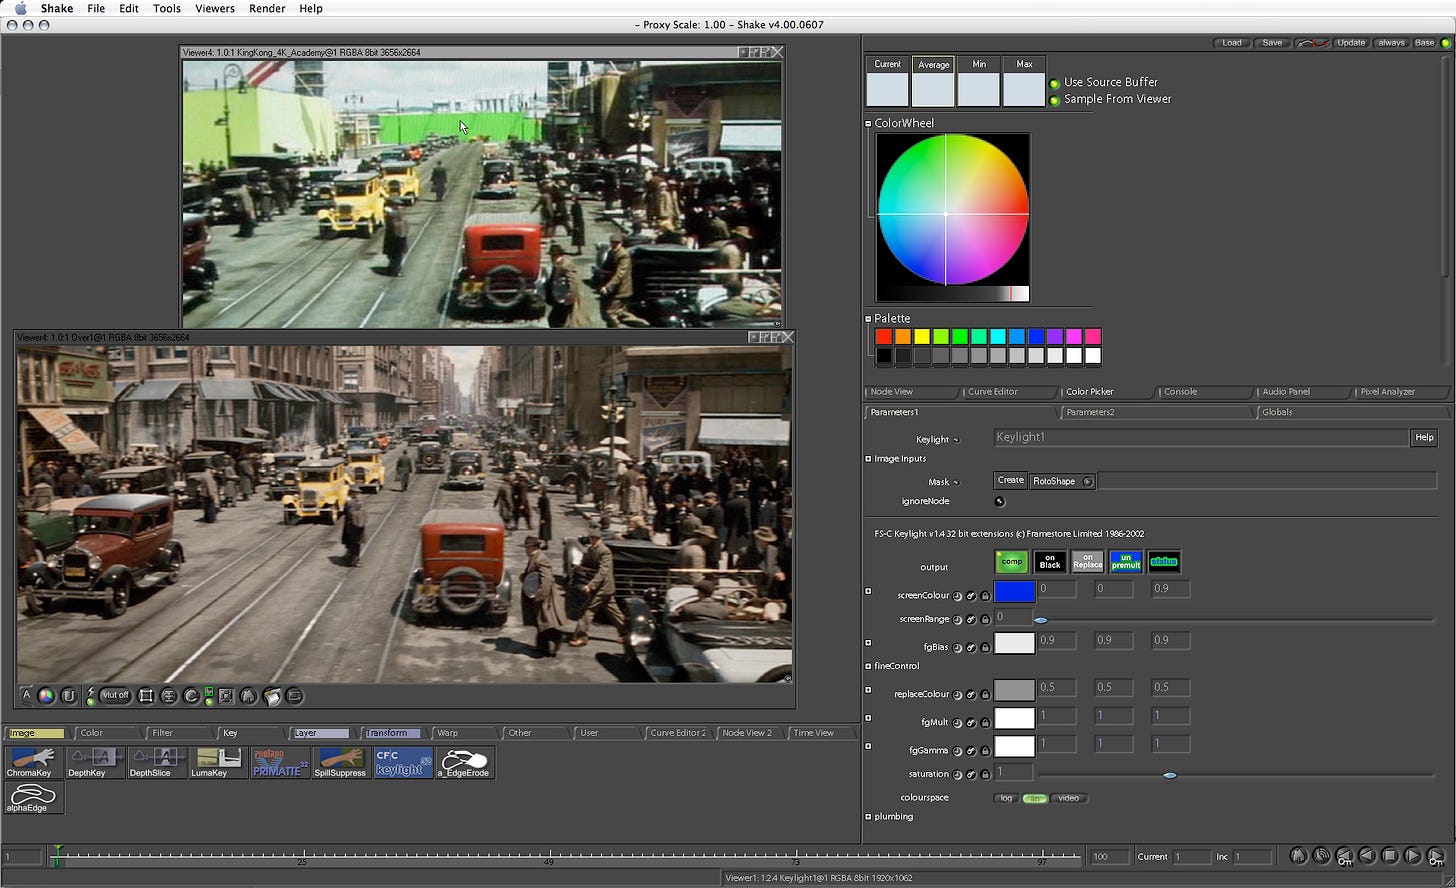Screen dimensions: 1456x888
Task: Click the play forward transport button
Action: coord(1413,855)
